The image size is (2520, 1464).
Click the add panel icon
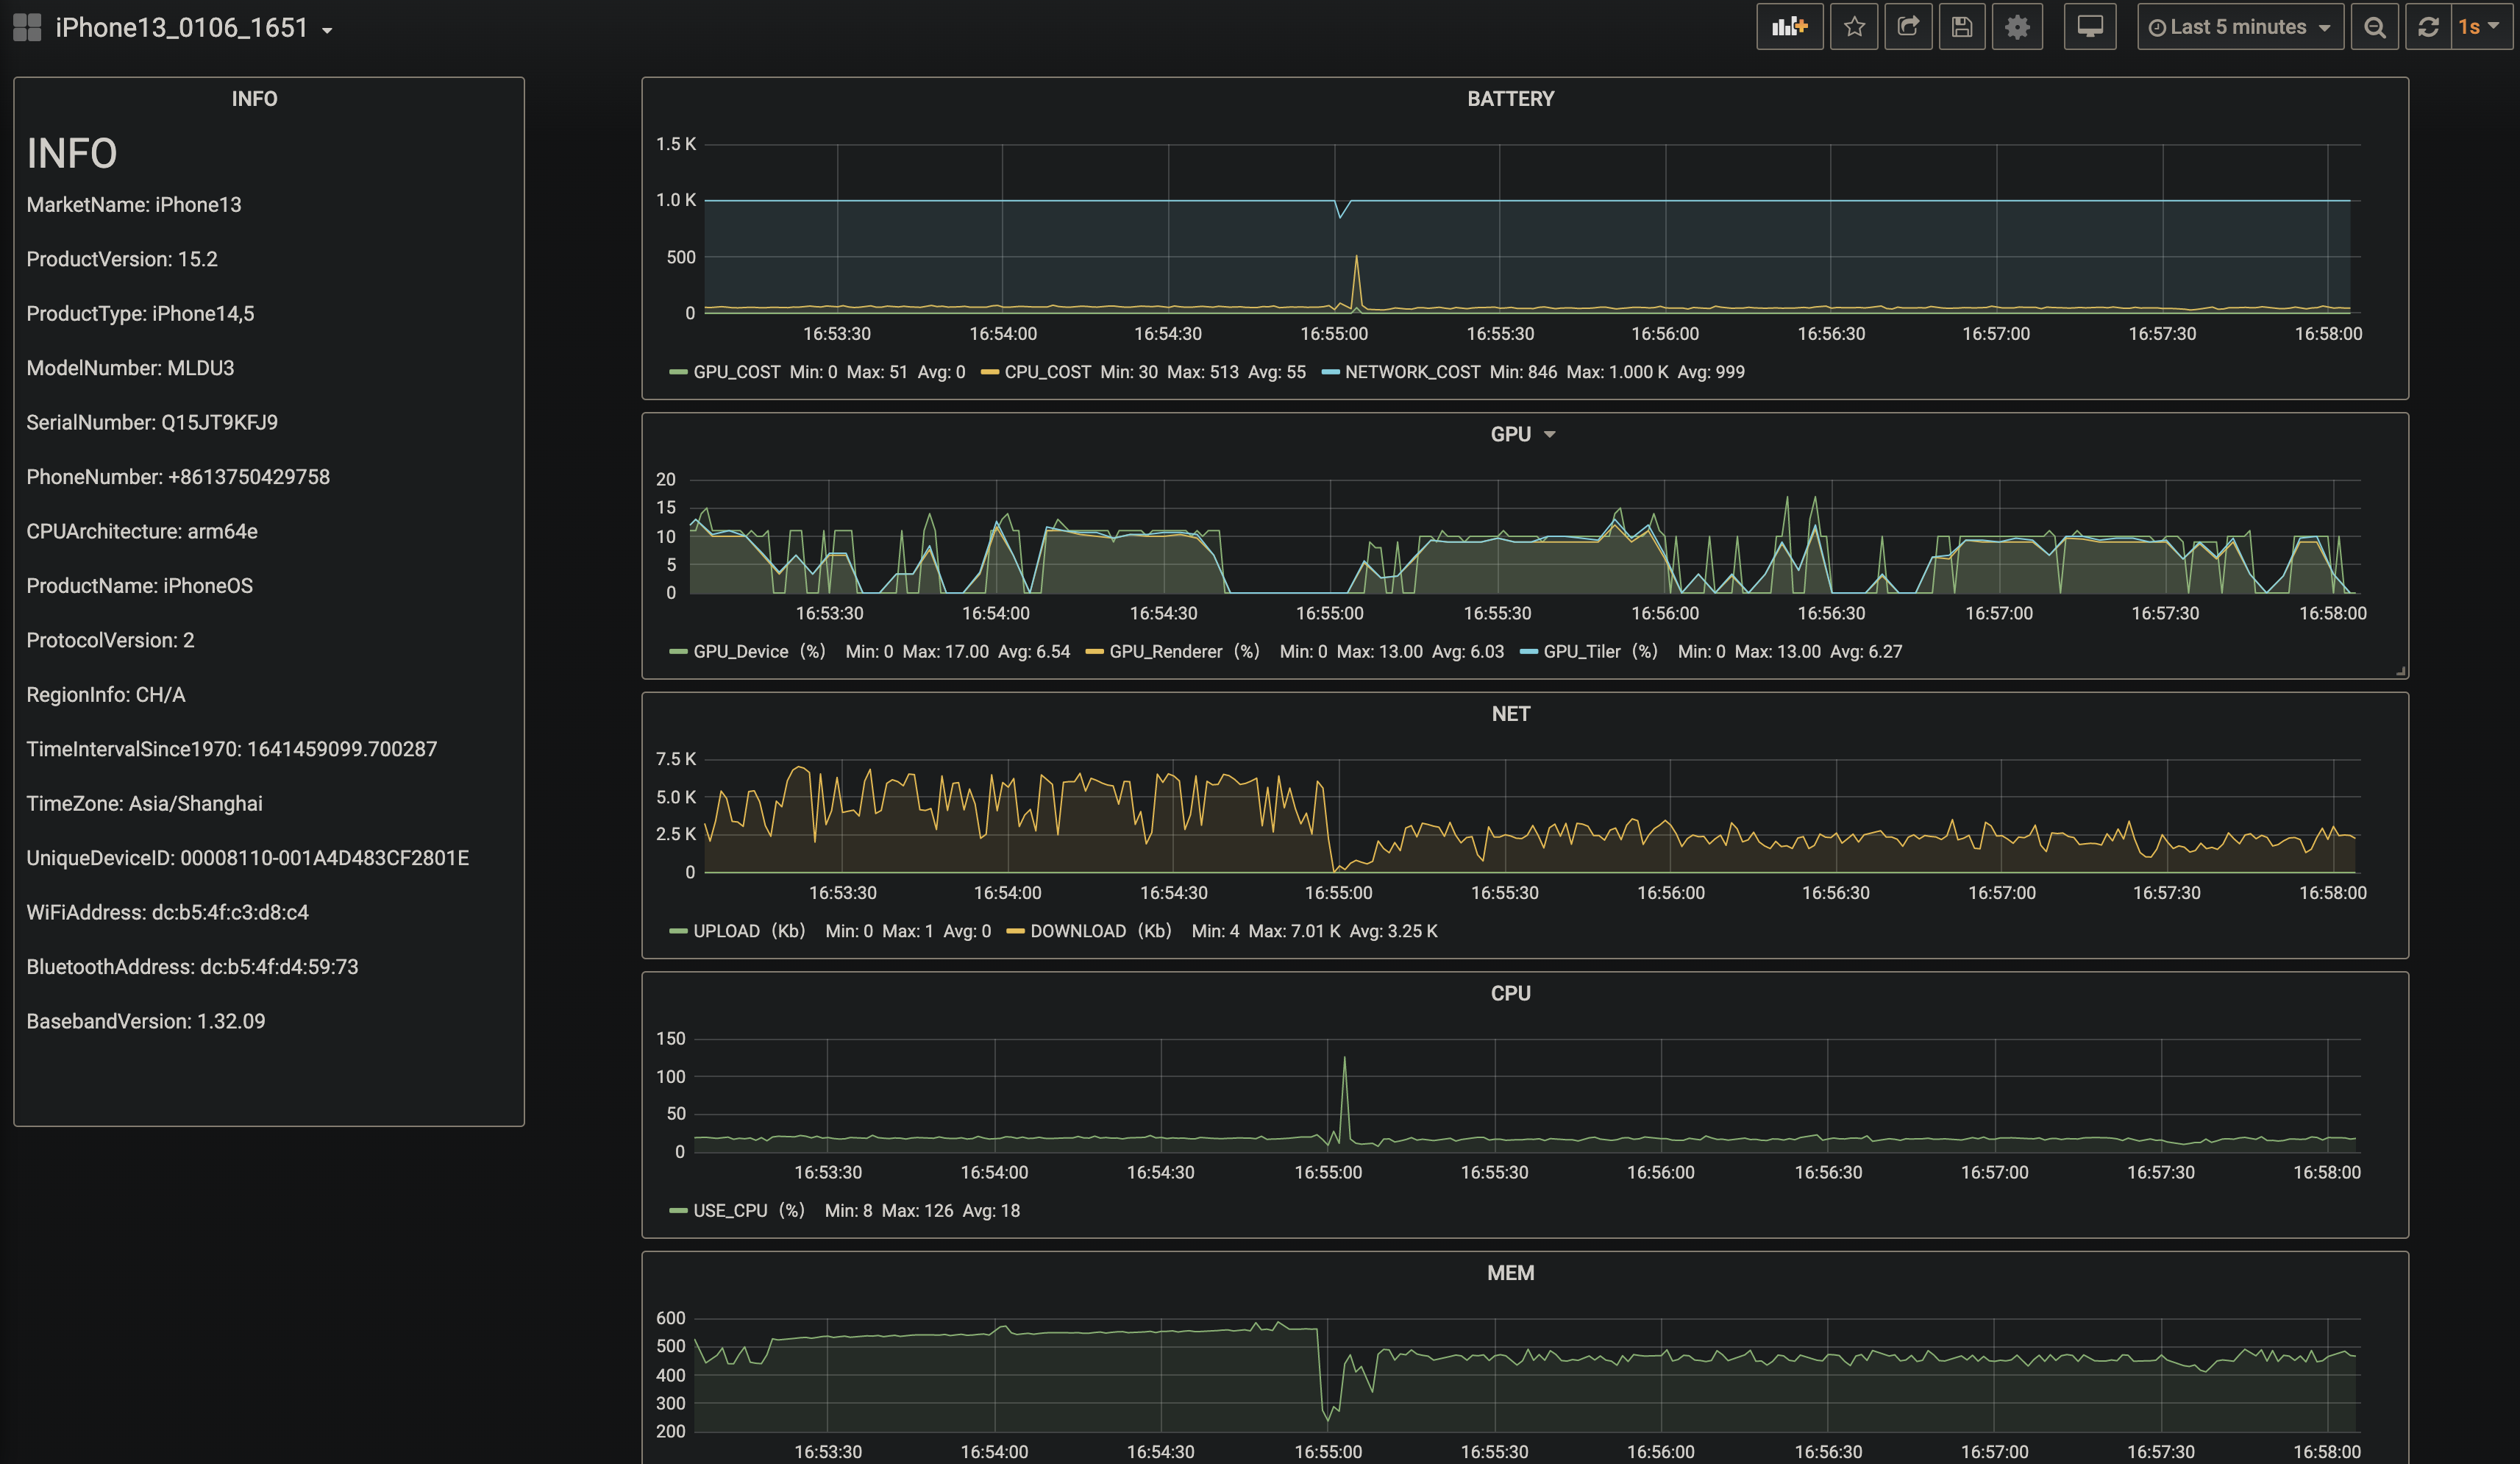(x=1789, y=27)
